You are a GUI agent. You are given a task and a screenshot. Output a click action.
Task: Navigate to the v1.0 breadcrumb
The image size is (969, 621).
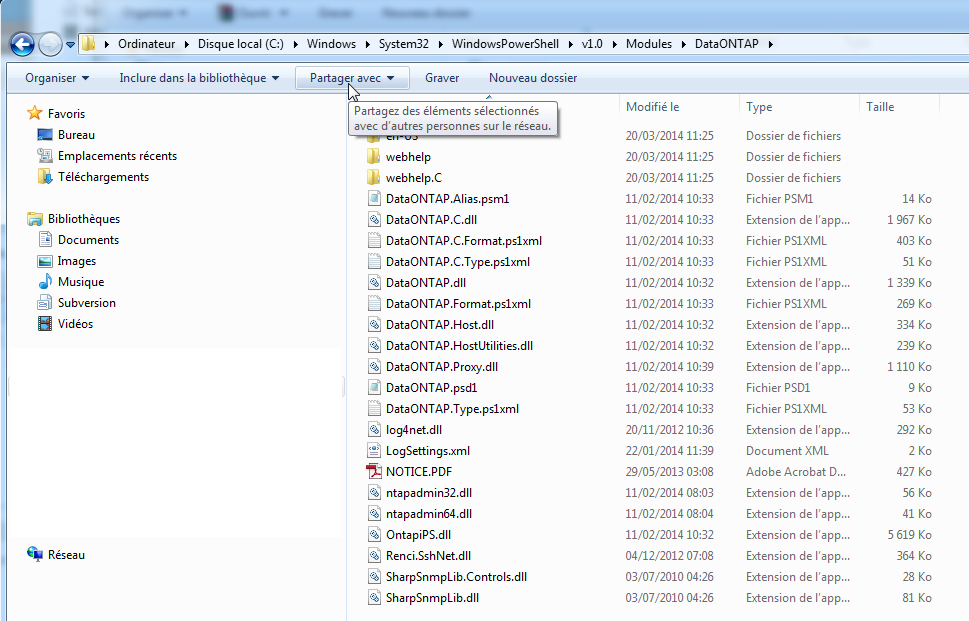click(592, 44)
